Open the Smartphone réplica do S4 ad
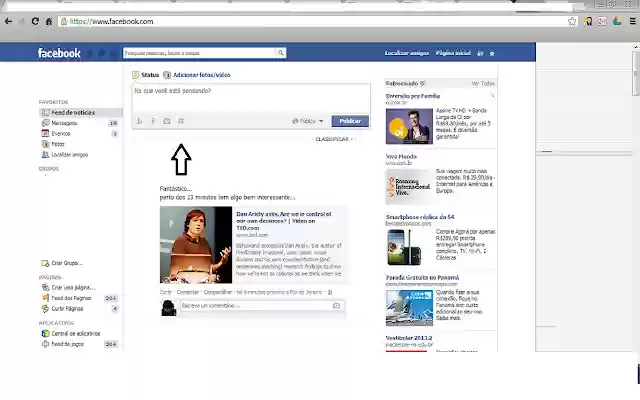 point(420,217)
